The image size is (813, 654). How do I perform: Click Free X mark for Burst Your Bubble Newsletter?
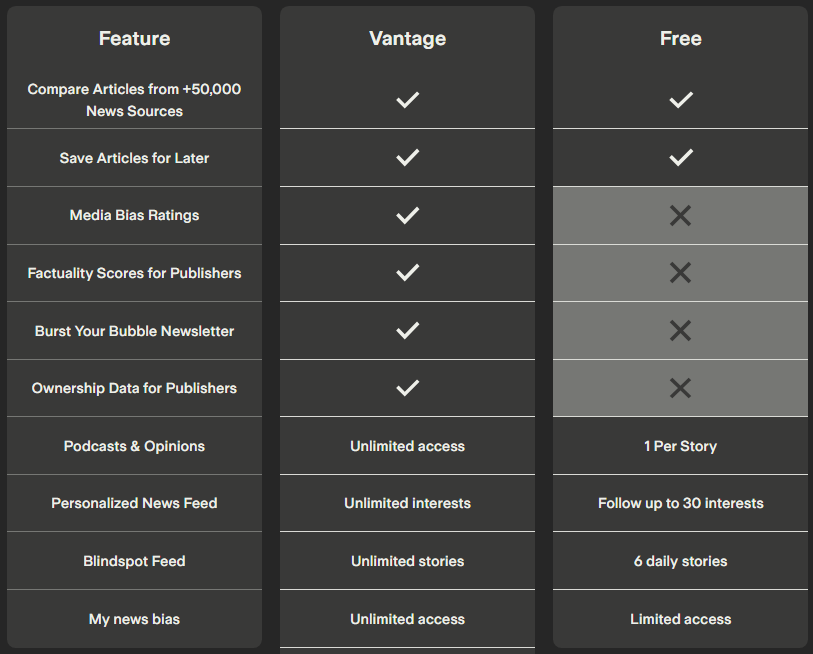click(680, 331)
